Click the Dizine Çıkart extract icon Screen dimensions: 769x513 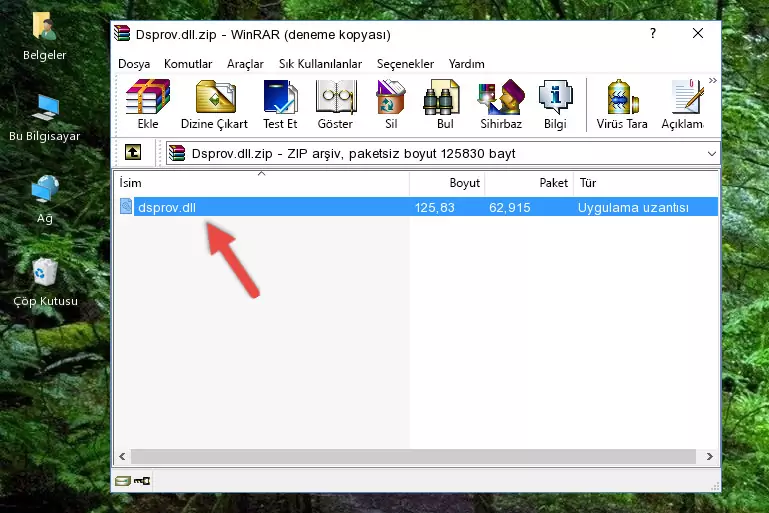[214, 104]
